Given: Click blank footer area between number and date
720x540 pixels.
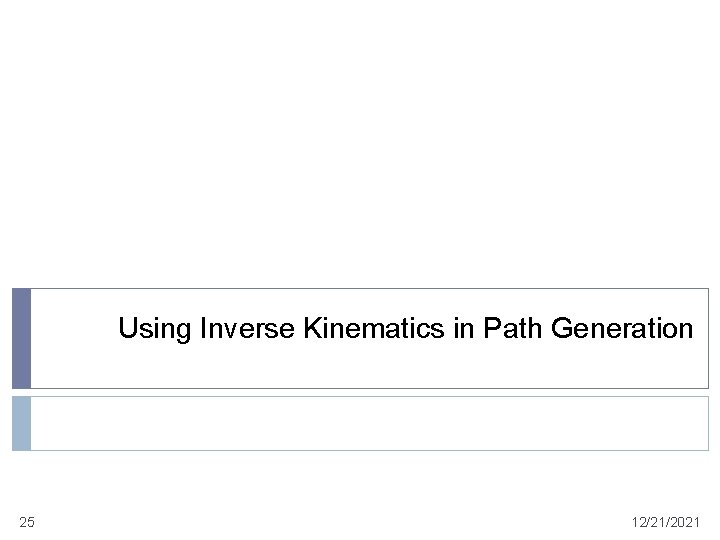Looking at the screenshot, I should coord(340,522).
